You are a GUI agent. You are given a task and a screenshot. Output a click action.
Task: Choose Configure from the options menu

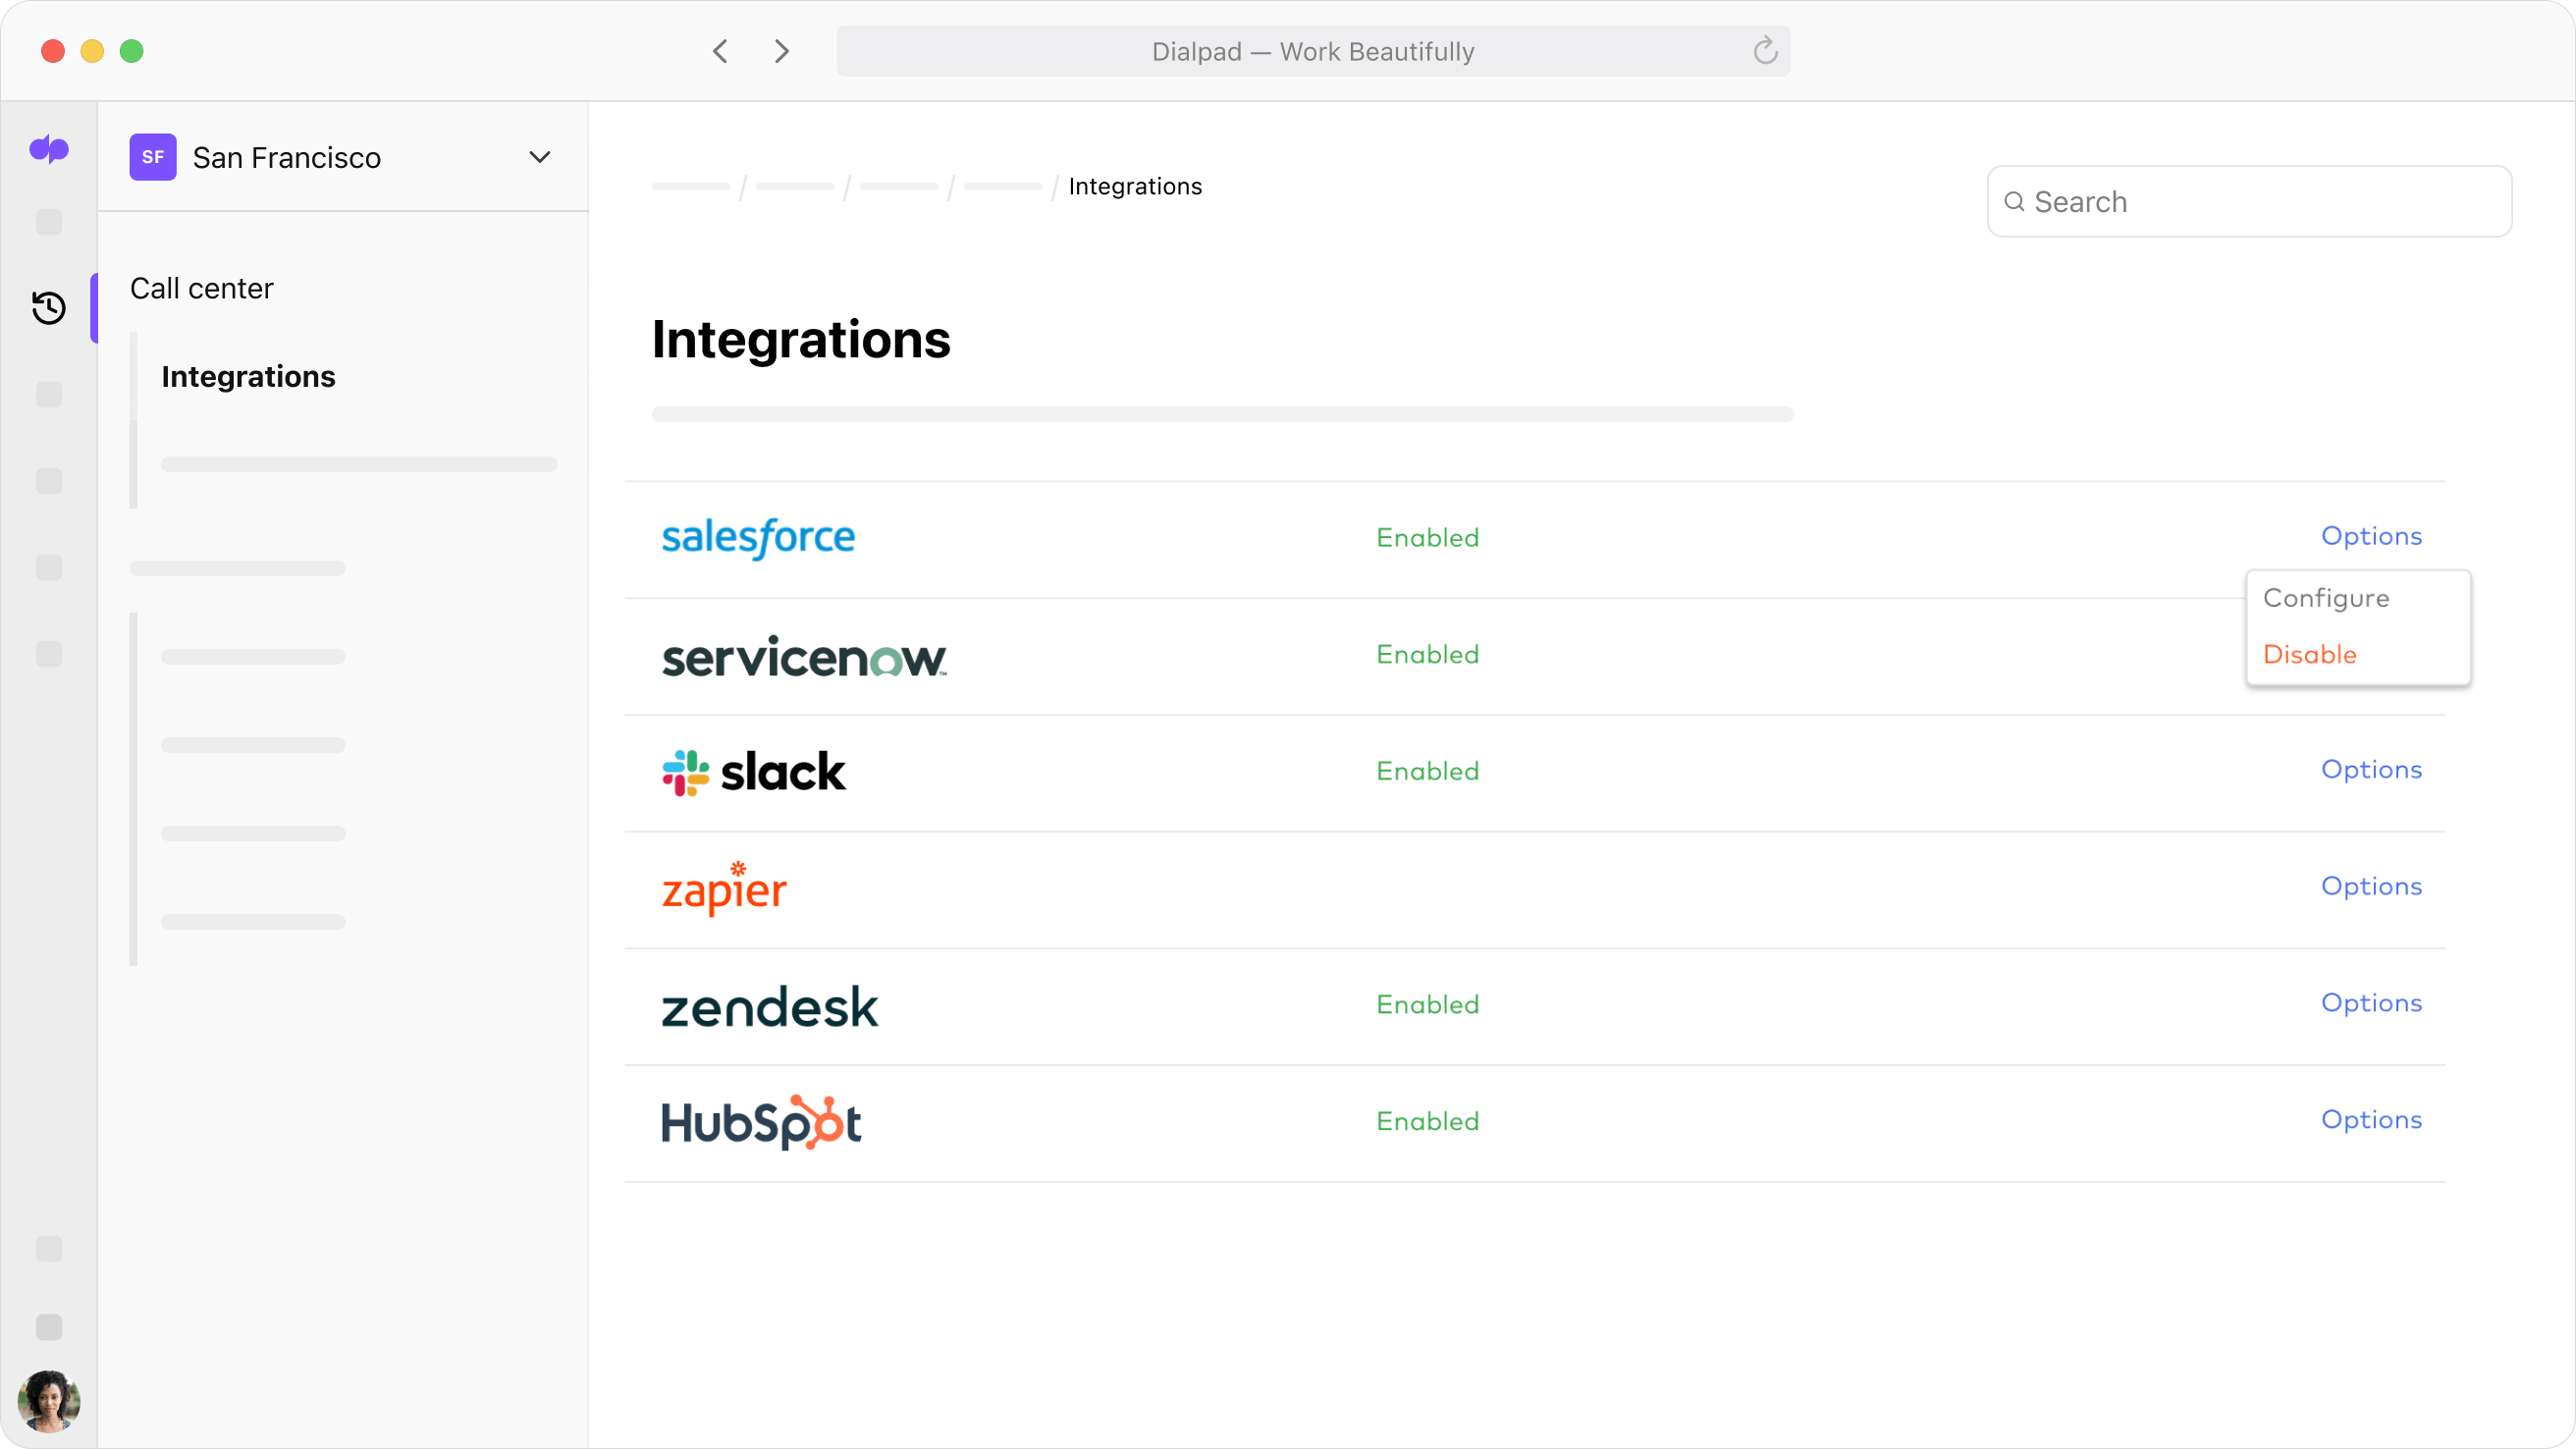tap(2326, 599)
